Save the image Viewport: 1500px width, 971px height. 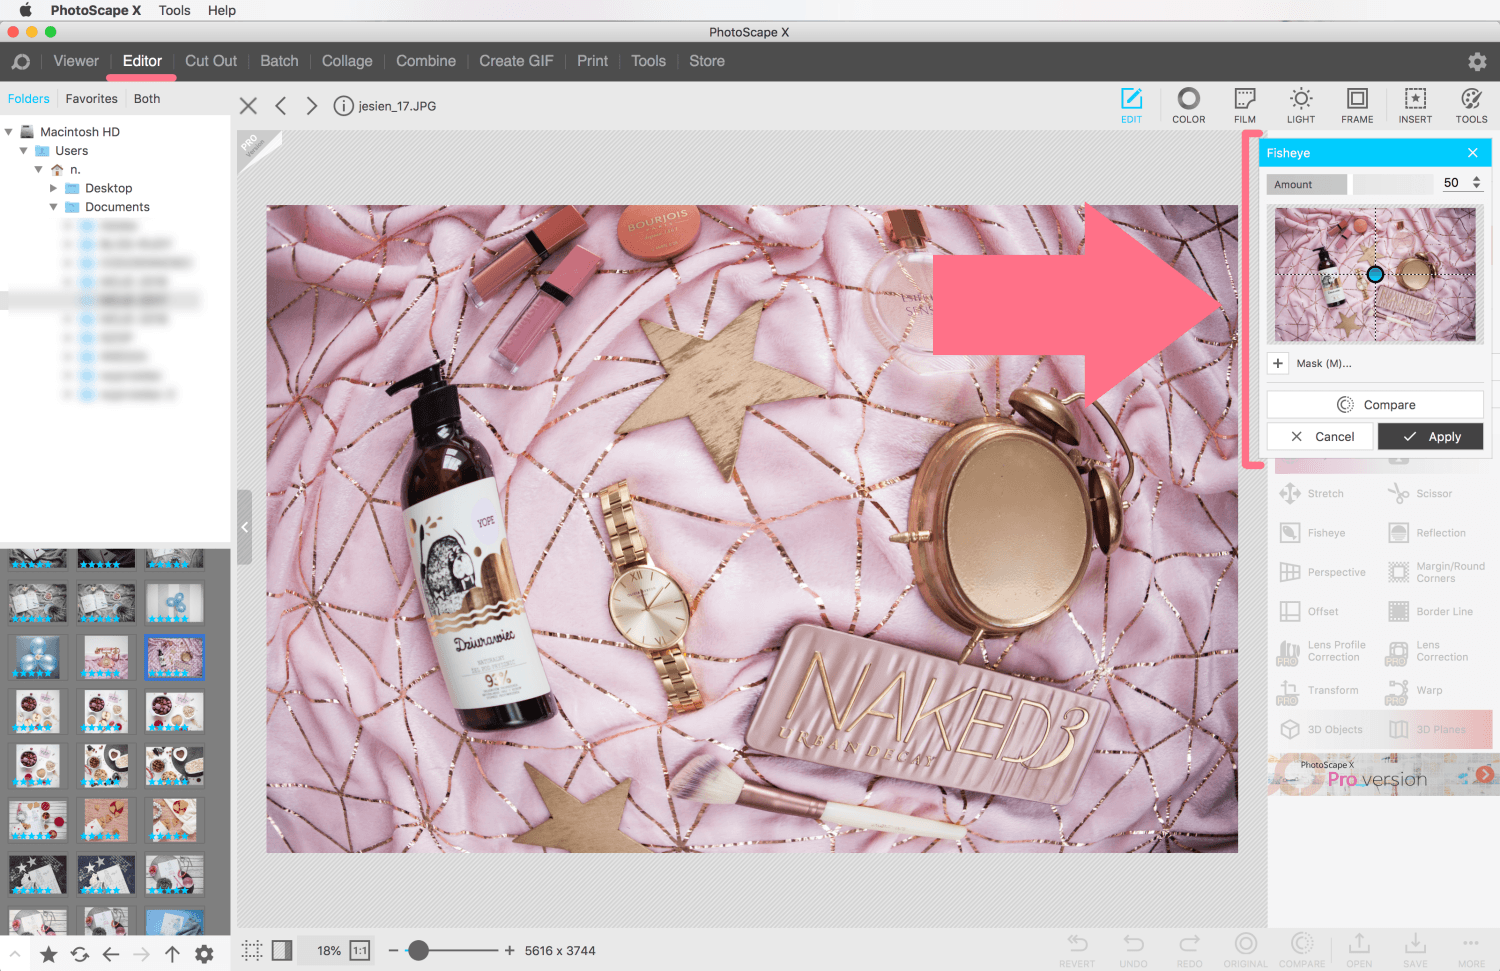(1415, 950)
